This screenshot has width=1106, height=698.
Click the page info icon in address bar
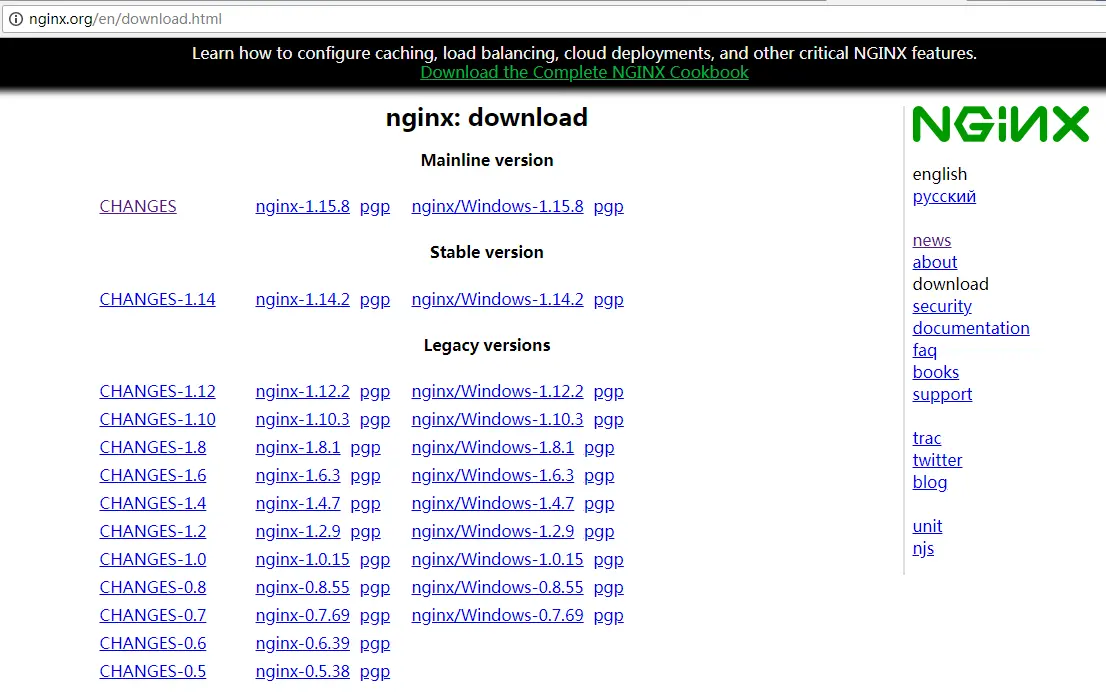pos(14,18)
